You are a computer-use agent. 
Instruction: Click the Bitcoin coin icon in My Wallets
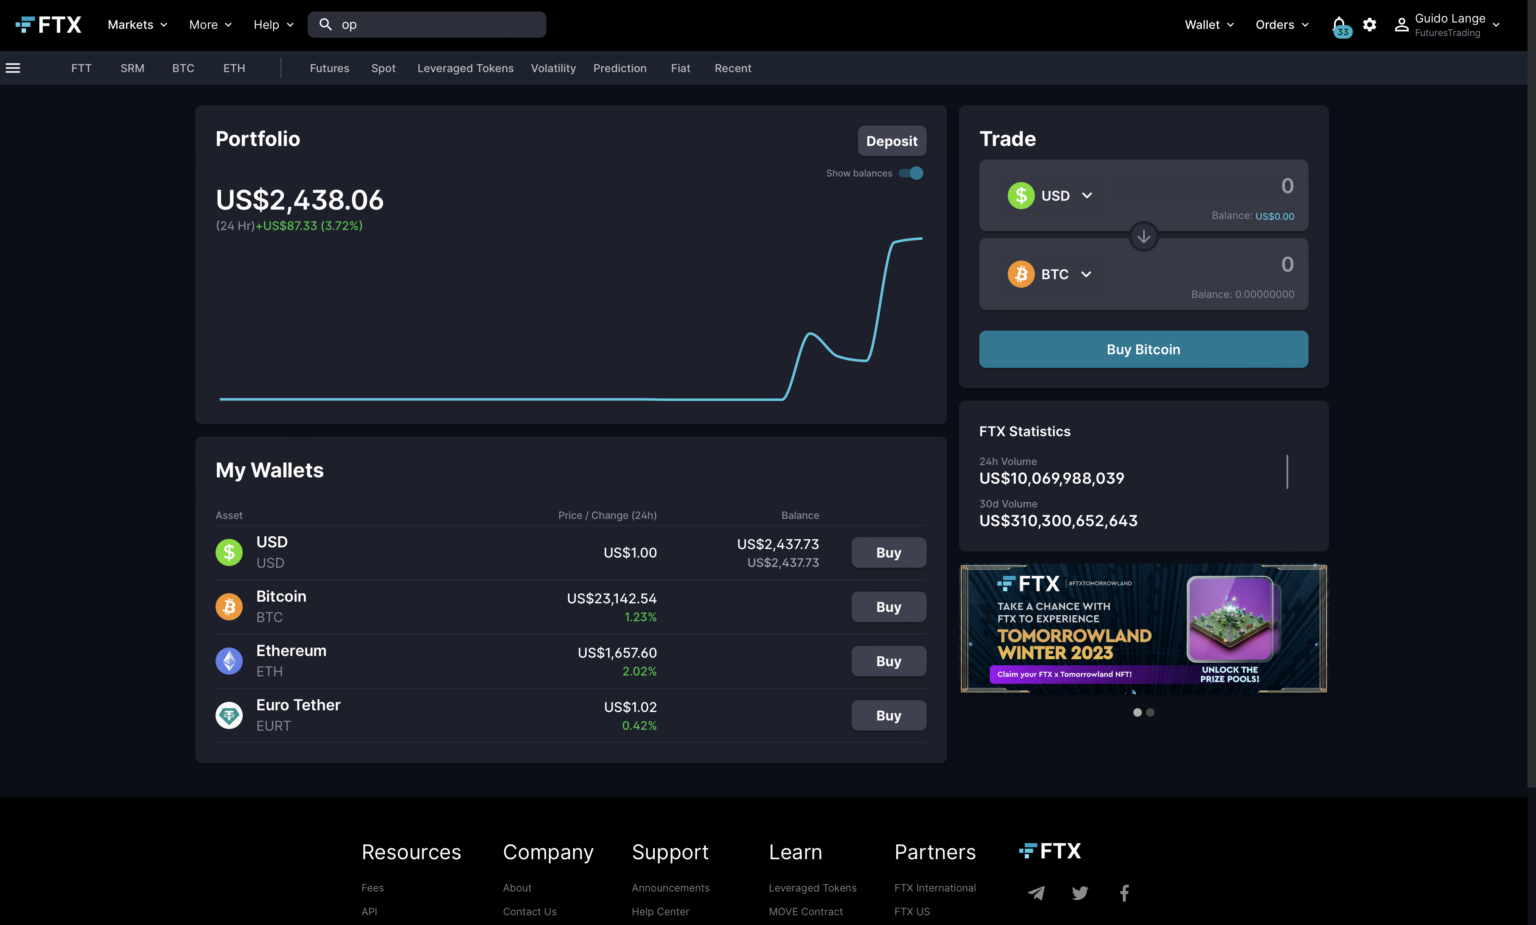coord(229,606)
